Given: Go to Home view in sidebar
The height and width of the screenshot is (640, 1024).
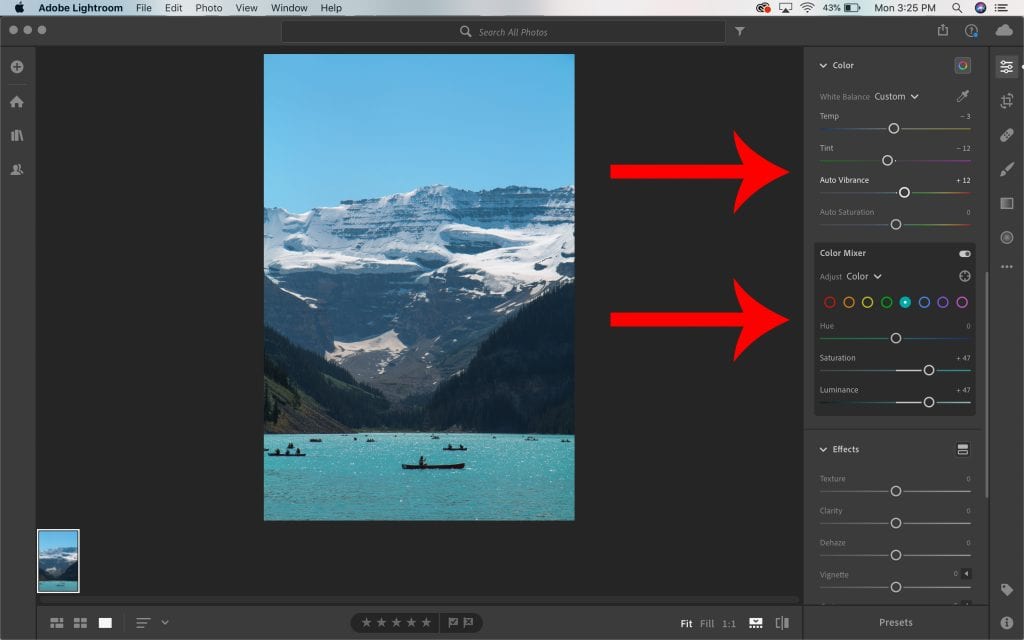Looking at the screenshot, I should click(17, 101).
